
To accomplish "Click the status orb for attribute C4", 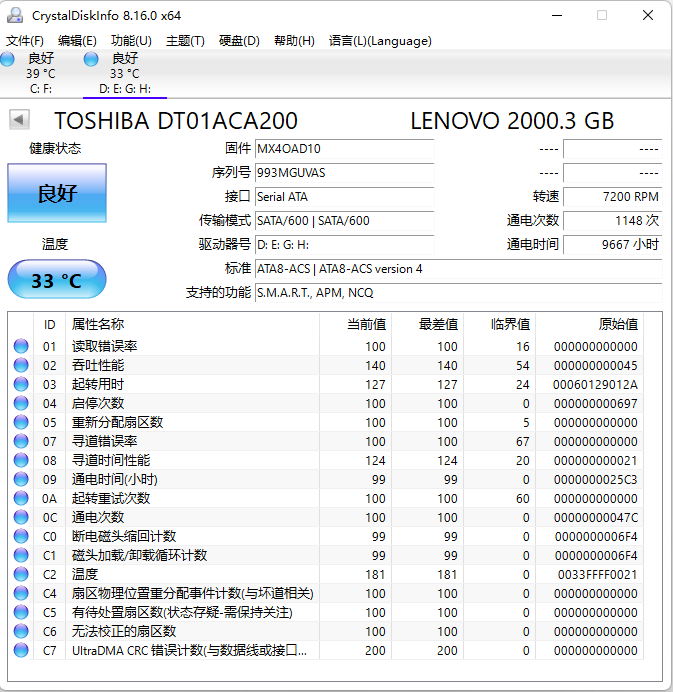I will coord(21,593).
